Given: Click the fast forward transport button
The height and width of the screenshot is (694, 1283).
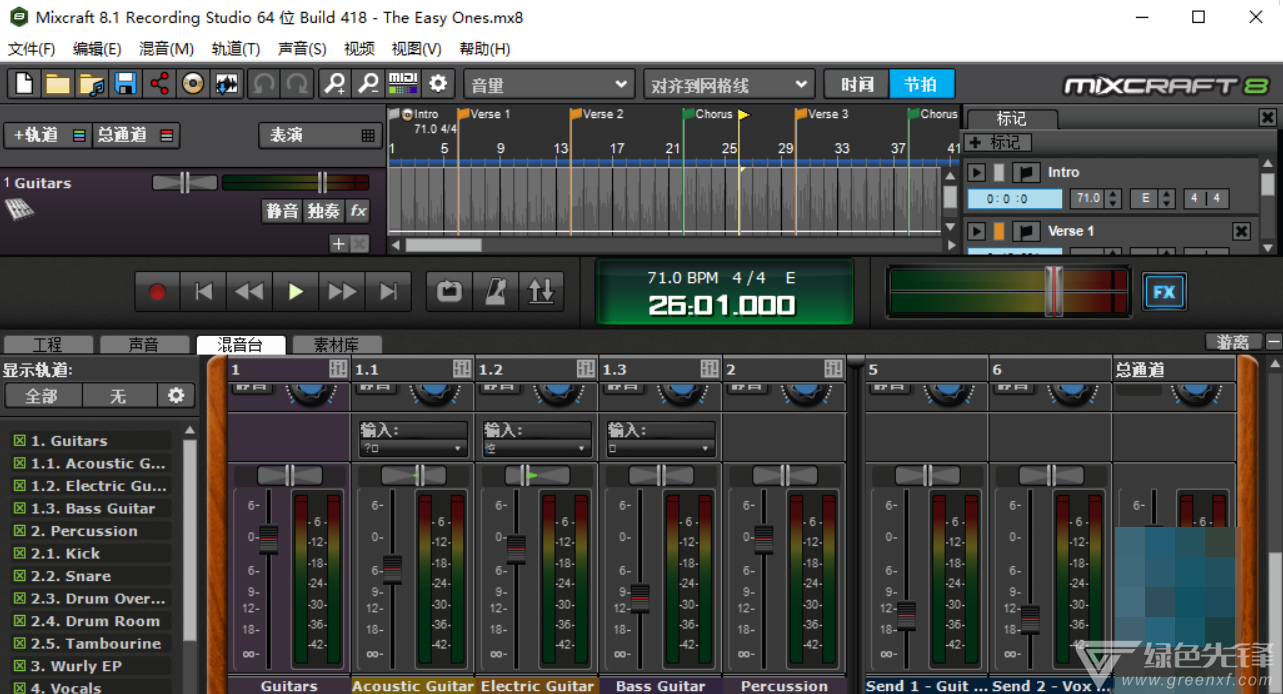Looking at the screenshot, I should coord(342,292).
